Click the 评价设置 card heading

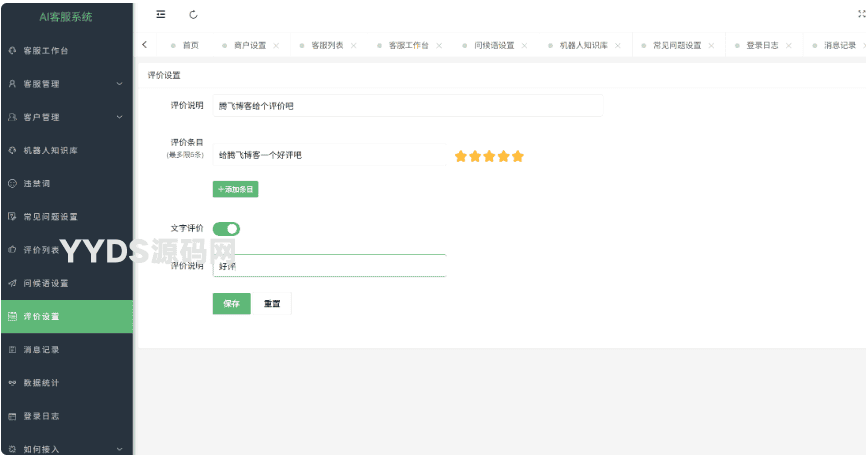tap(164, 75)
